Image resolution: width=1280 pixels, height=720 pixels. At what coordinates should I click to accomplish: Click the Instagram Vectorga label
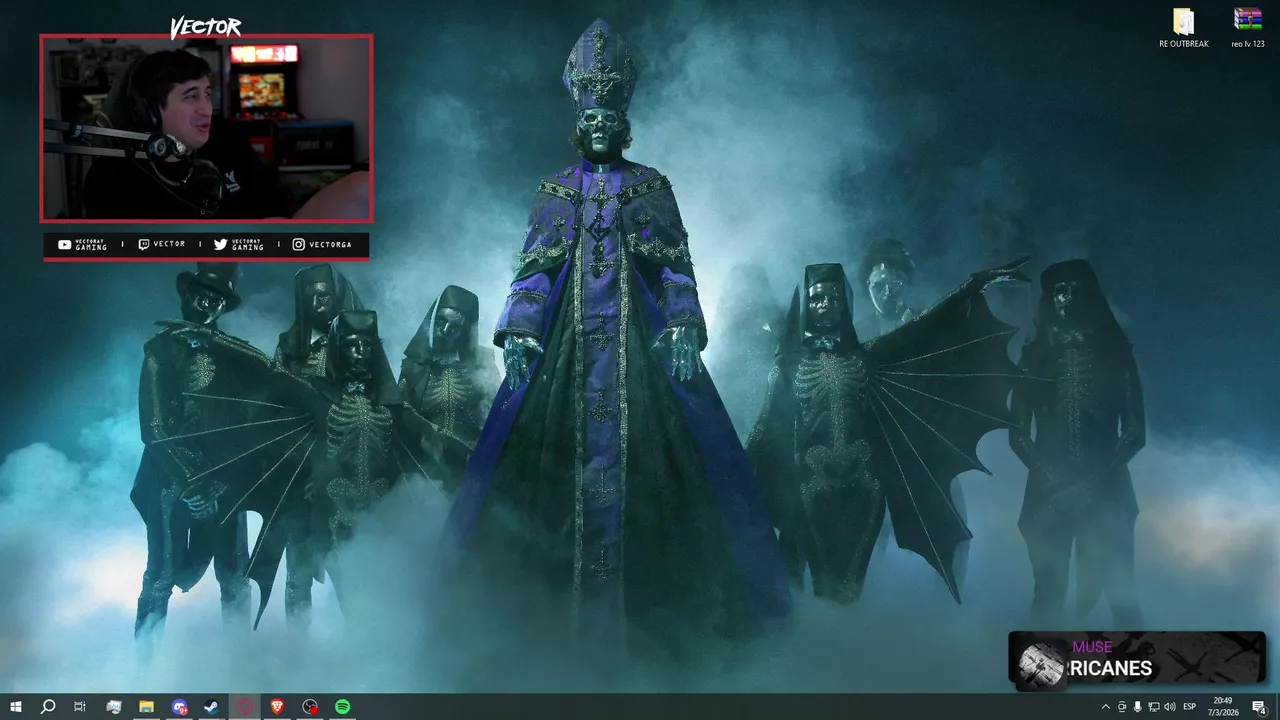(x=322, y=245)
